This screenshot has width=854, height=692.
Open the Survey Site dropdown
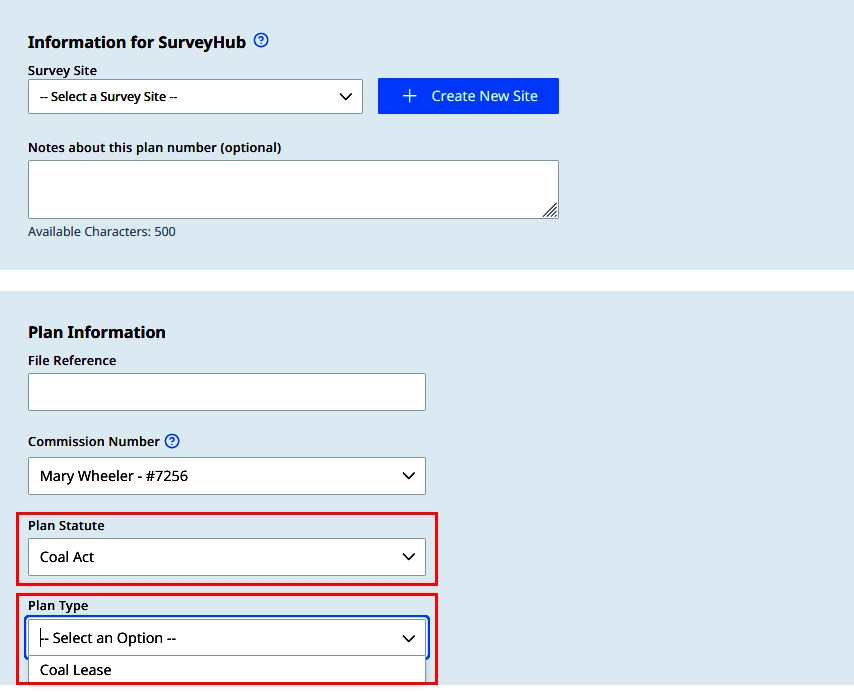(195, 96)
